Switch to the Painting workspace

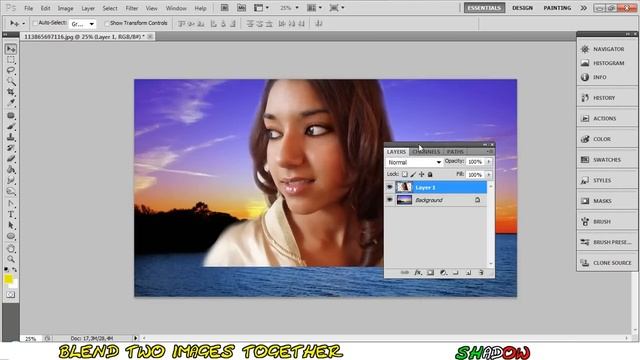pos(557,8)
